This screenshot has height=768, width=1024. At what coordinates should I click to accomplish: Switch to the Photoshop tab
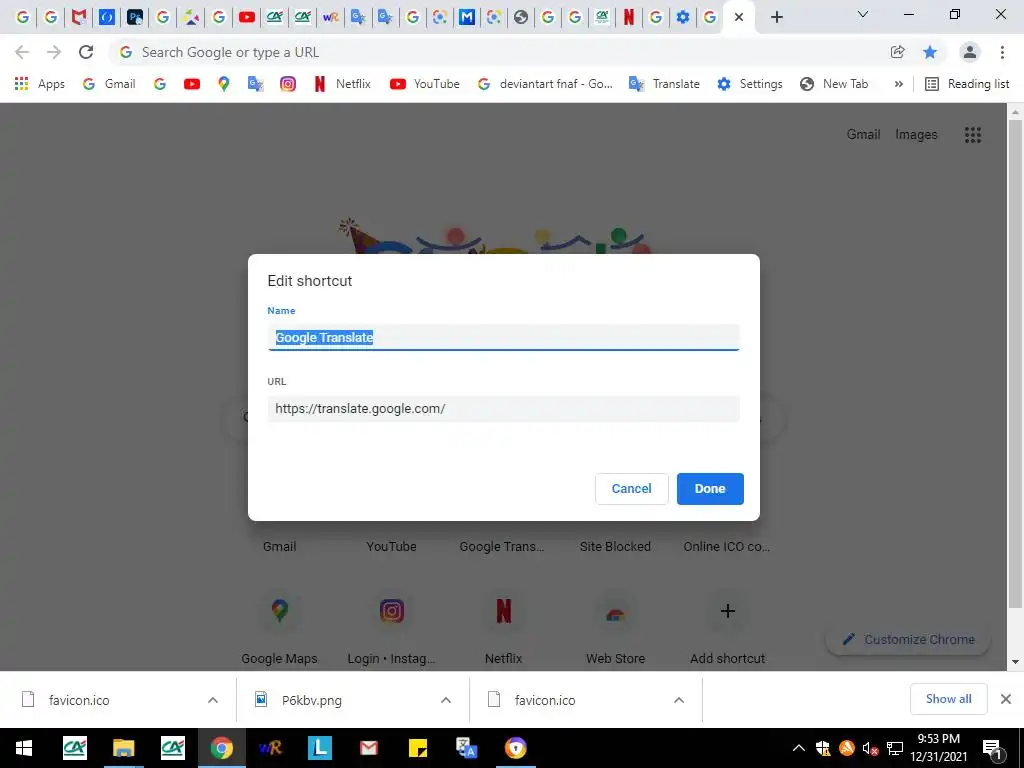tap(135, 17)
